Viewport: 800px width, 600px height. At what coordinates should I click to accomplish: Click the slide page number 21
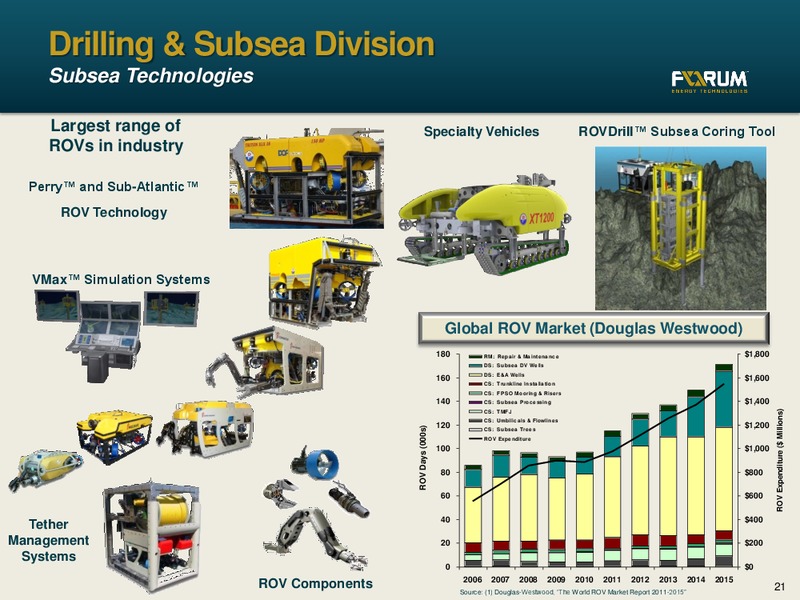[779, 587]
